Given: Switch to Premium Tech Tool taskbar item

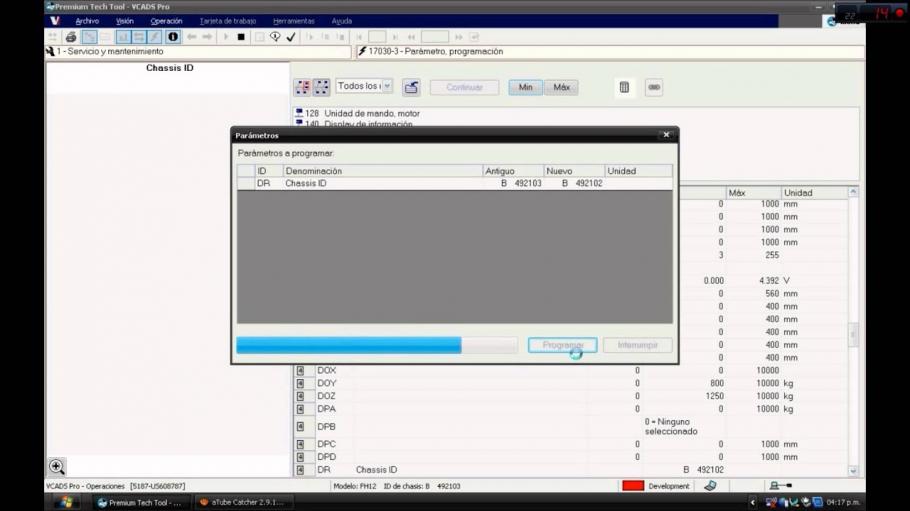Looking at the screenshot, I should pyautogui.click(x=141, y=502).
